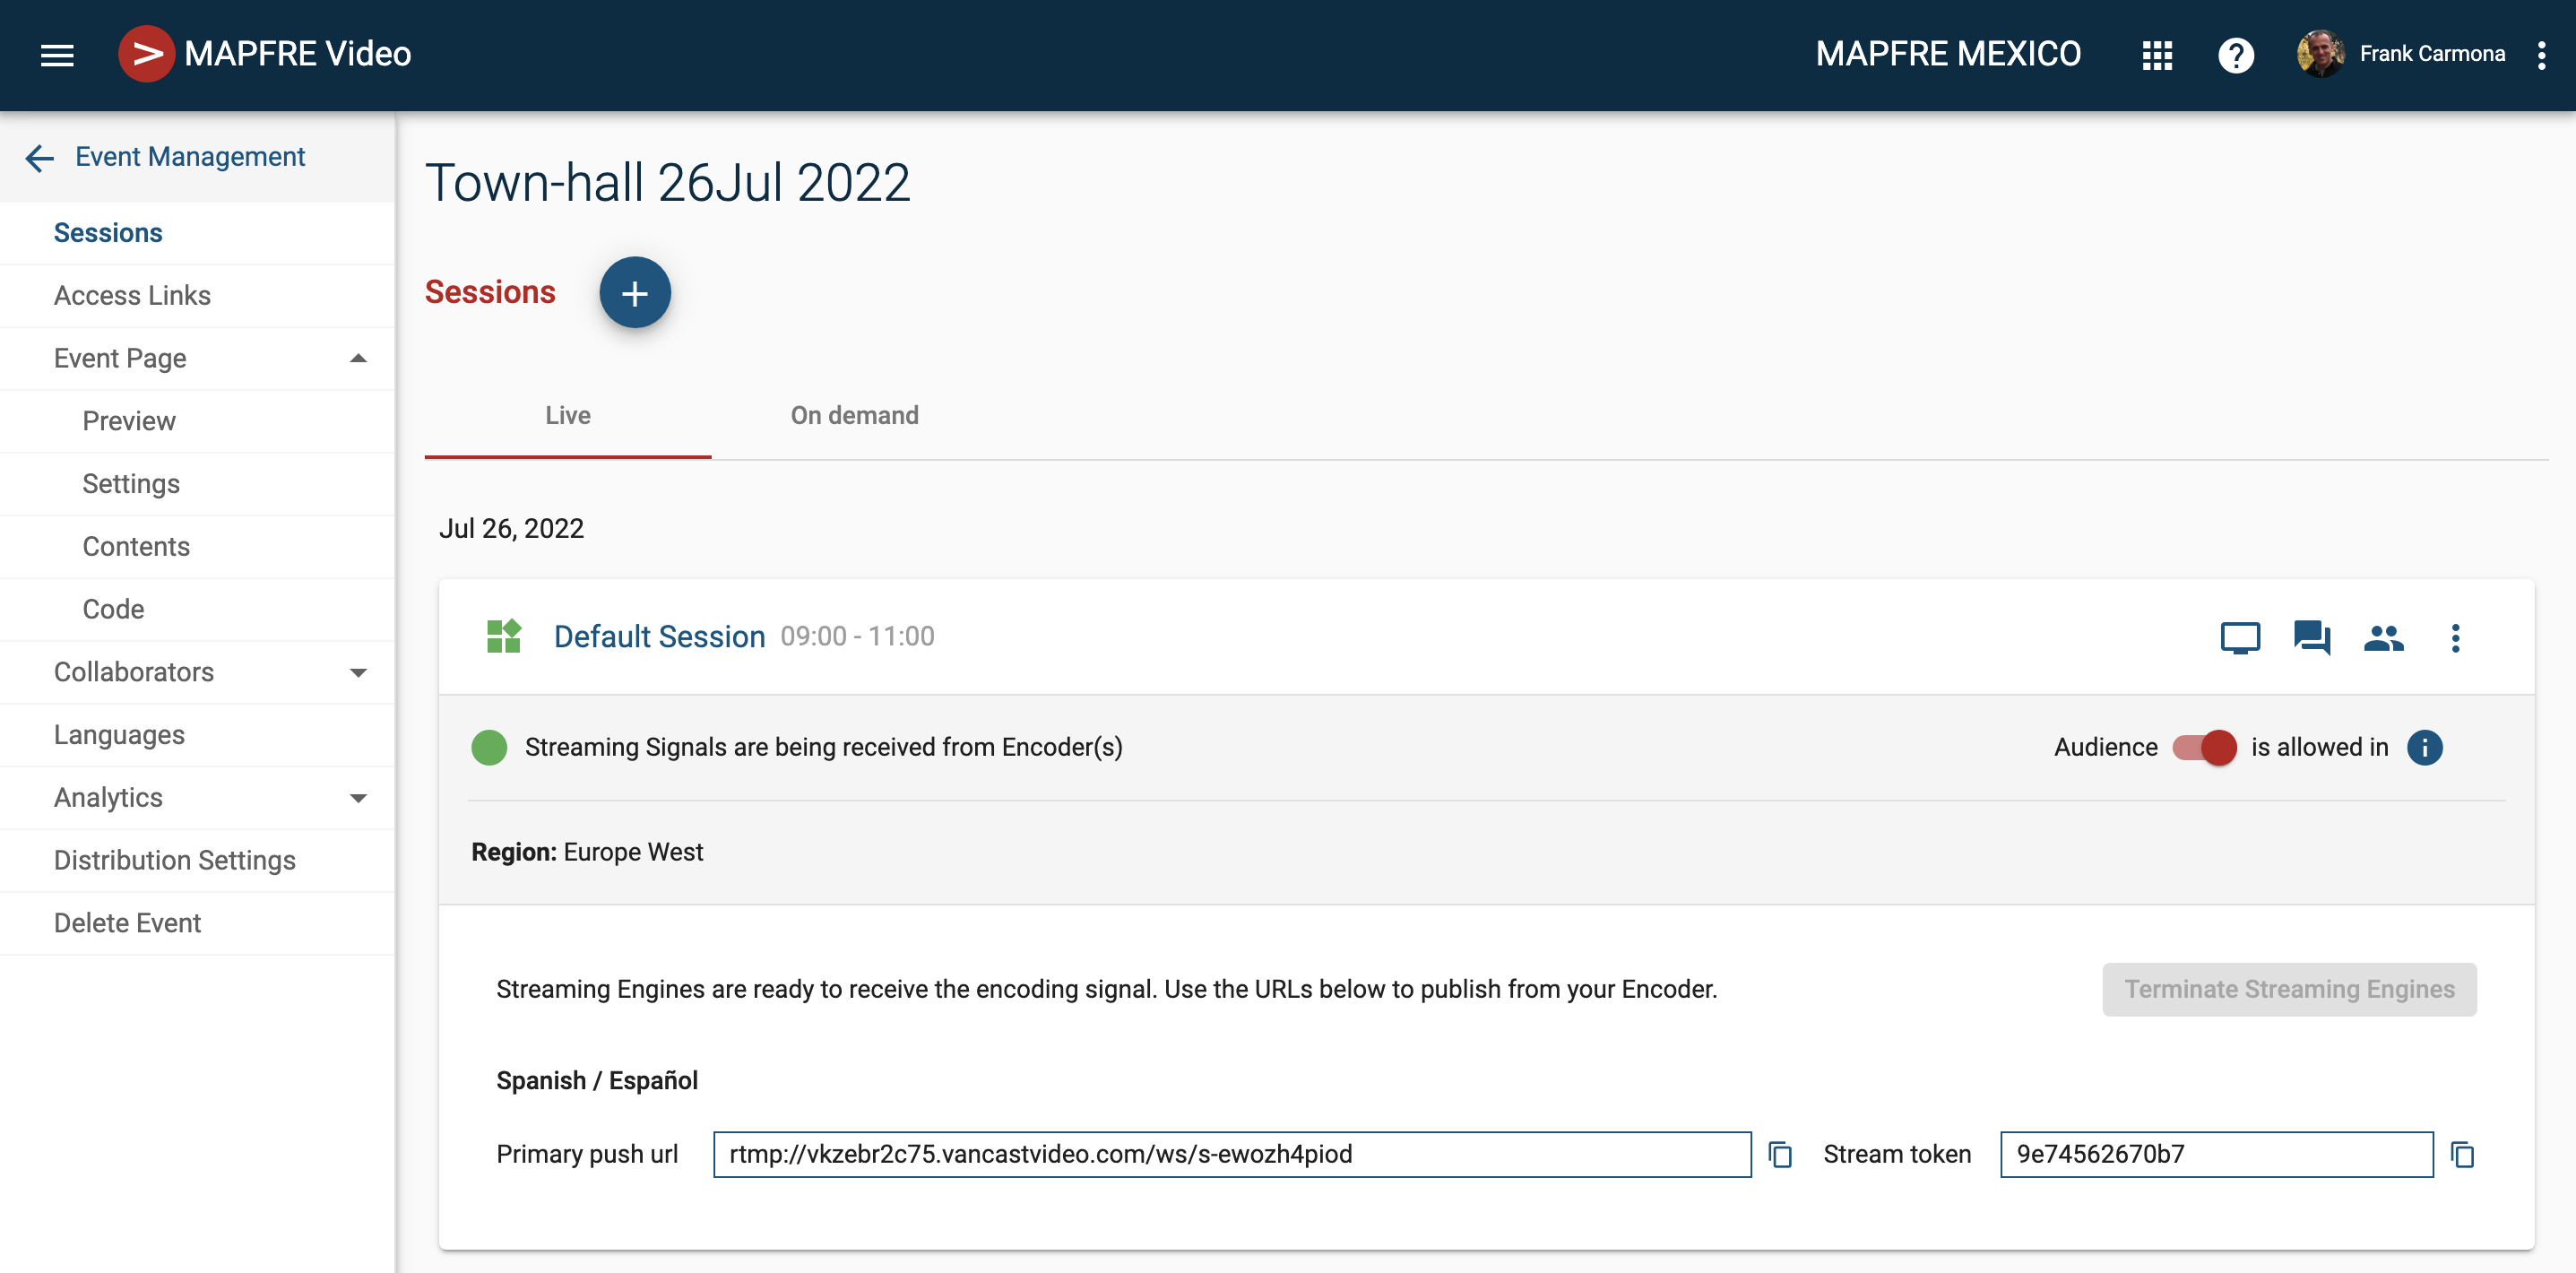Image resolution: width=2576 pixels, height=1273 pixels.
Task: Click the audience info icon
Action: [2424, 747]
